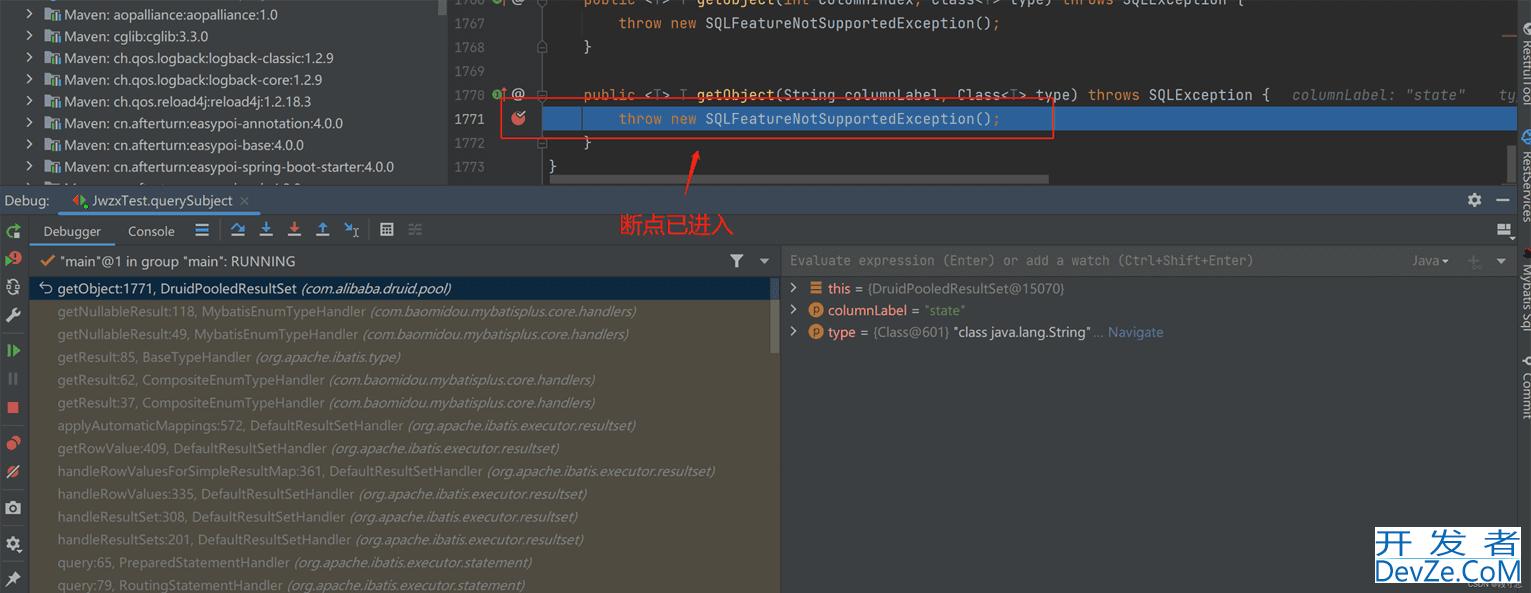This screenshot has width=1531, height=593.
Task: Click Show Execution Point icon
Action: (202, 230)
